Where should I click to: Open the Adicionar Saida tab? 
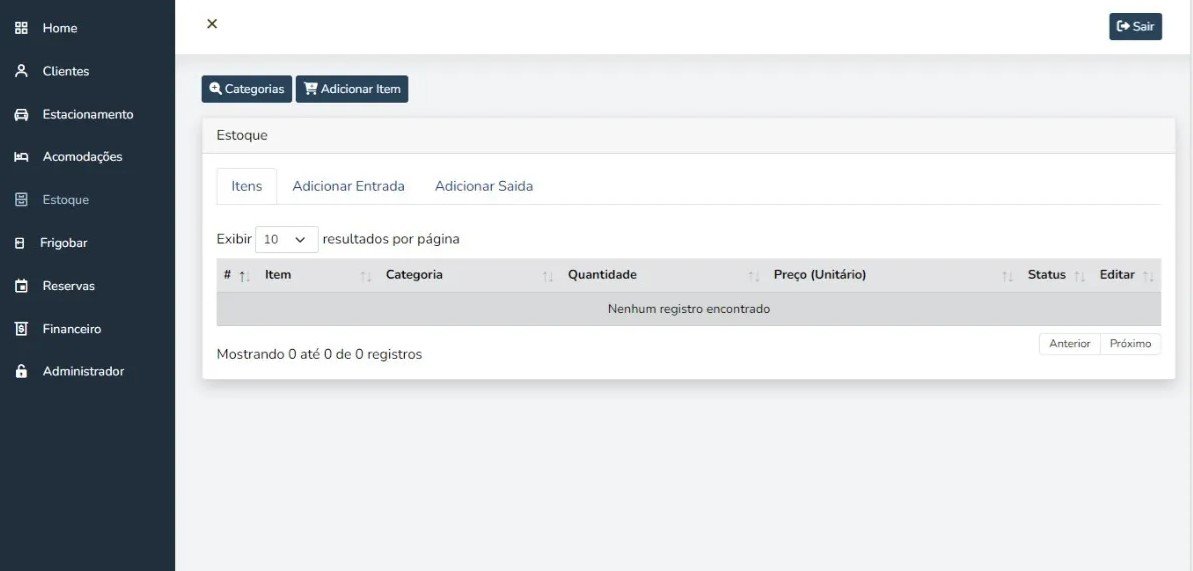(x=483, y=186)
